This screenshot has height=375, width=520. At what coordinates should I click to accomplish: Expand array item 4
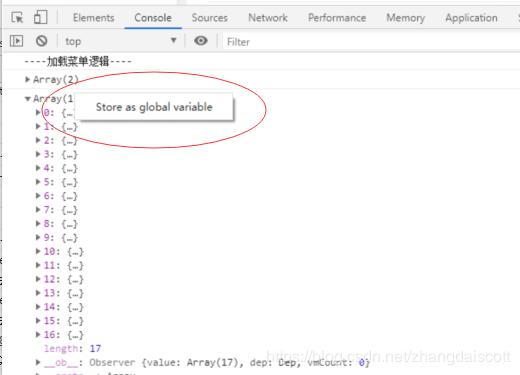tap(38, 168)
